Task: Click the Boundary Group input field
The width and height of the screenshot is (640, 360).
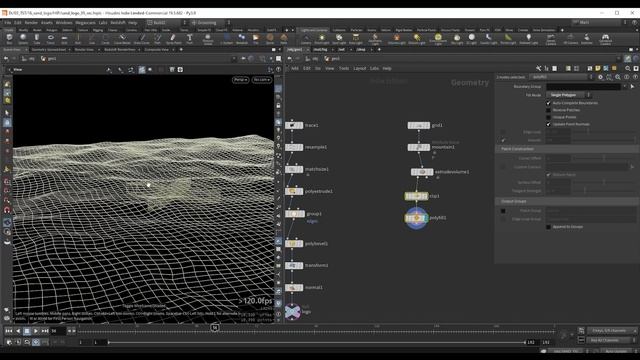Action: (583, 87)
